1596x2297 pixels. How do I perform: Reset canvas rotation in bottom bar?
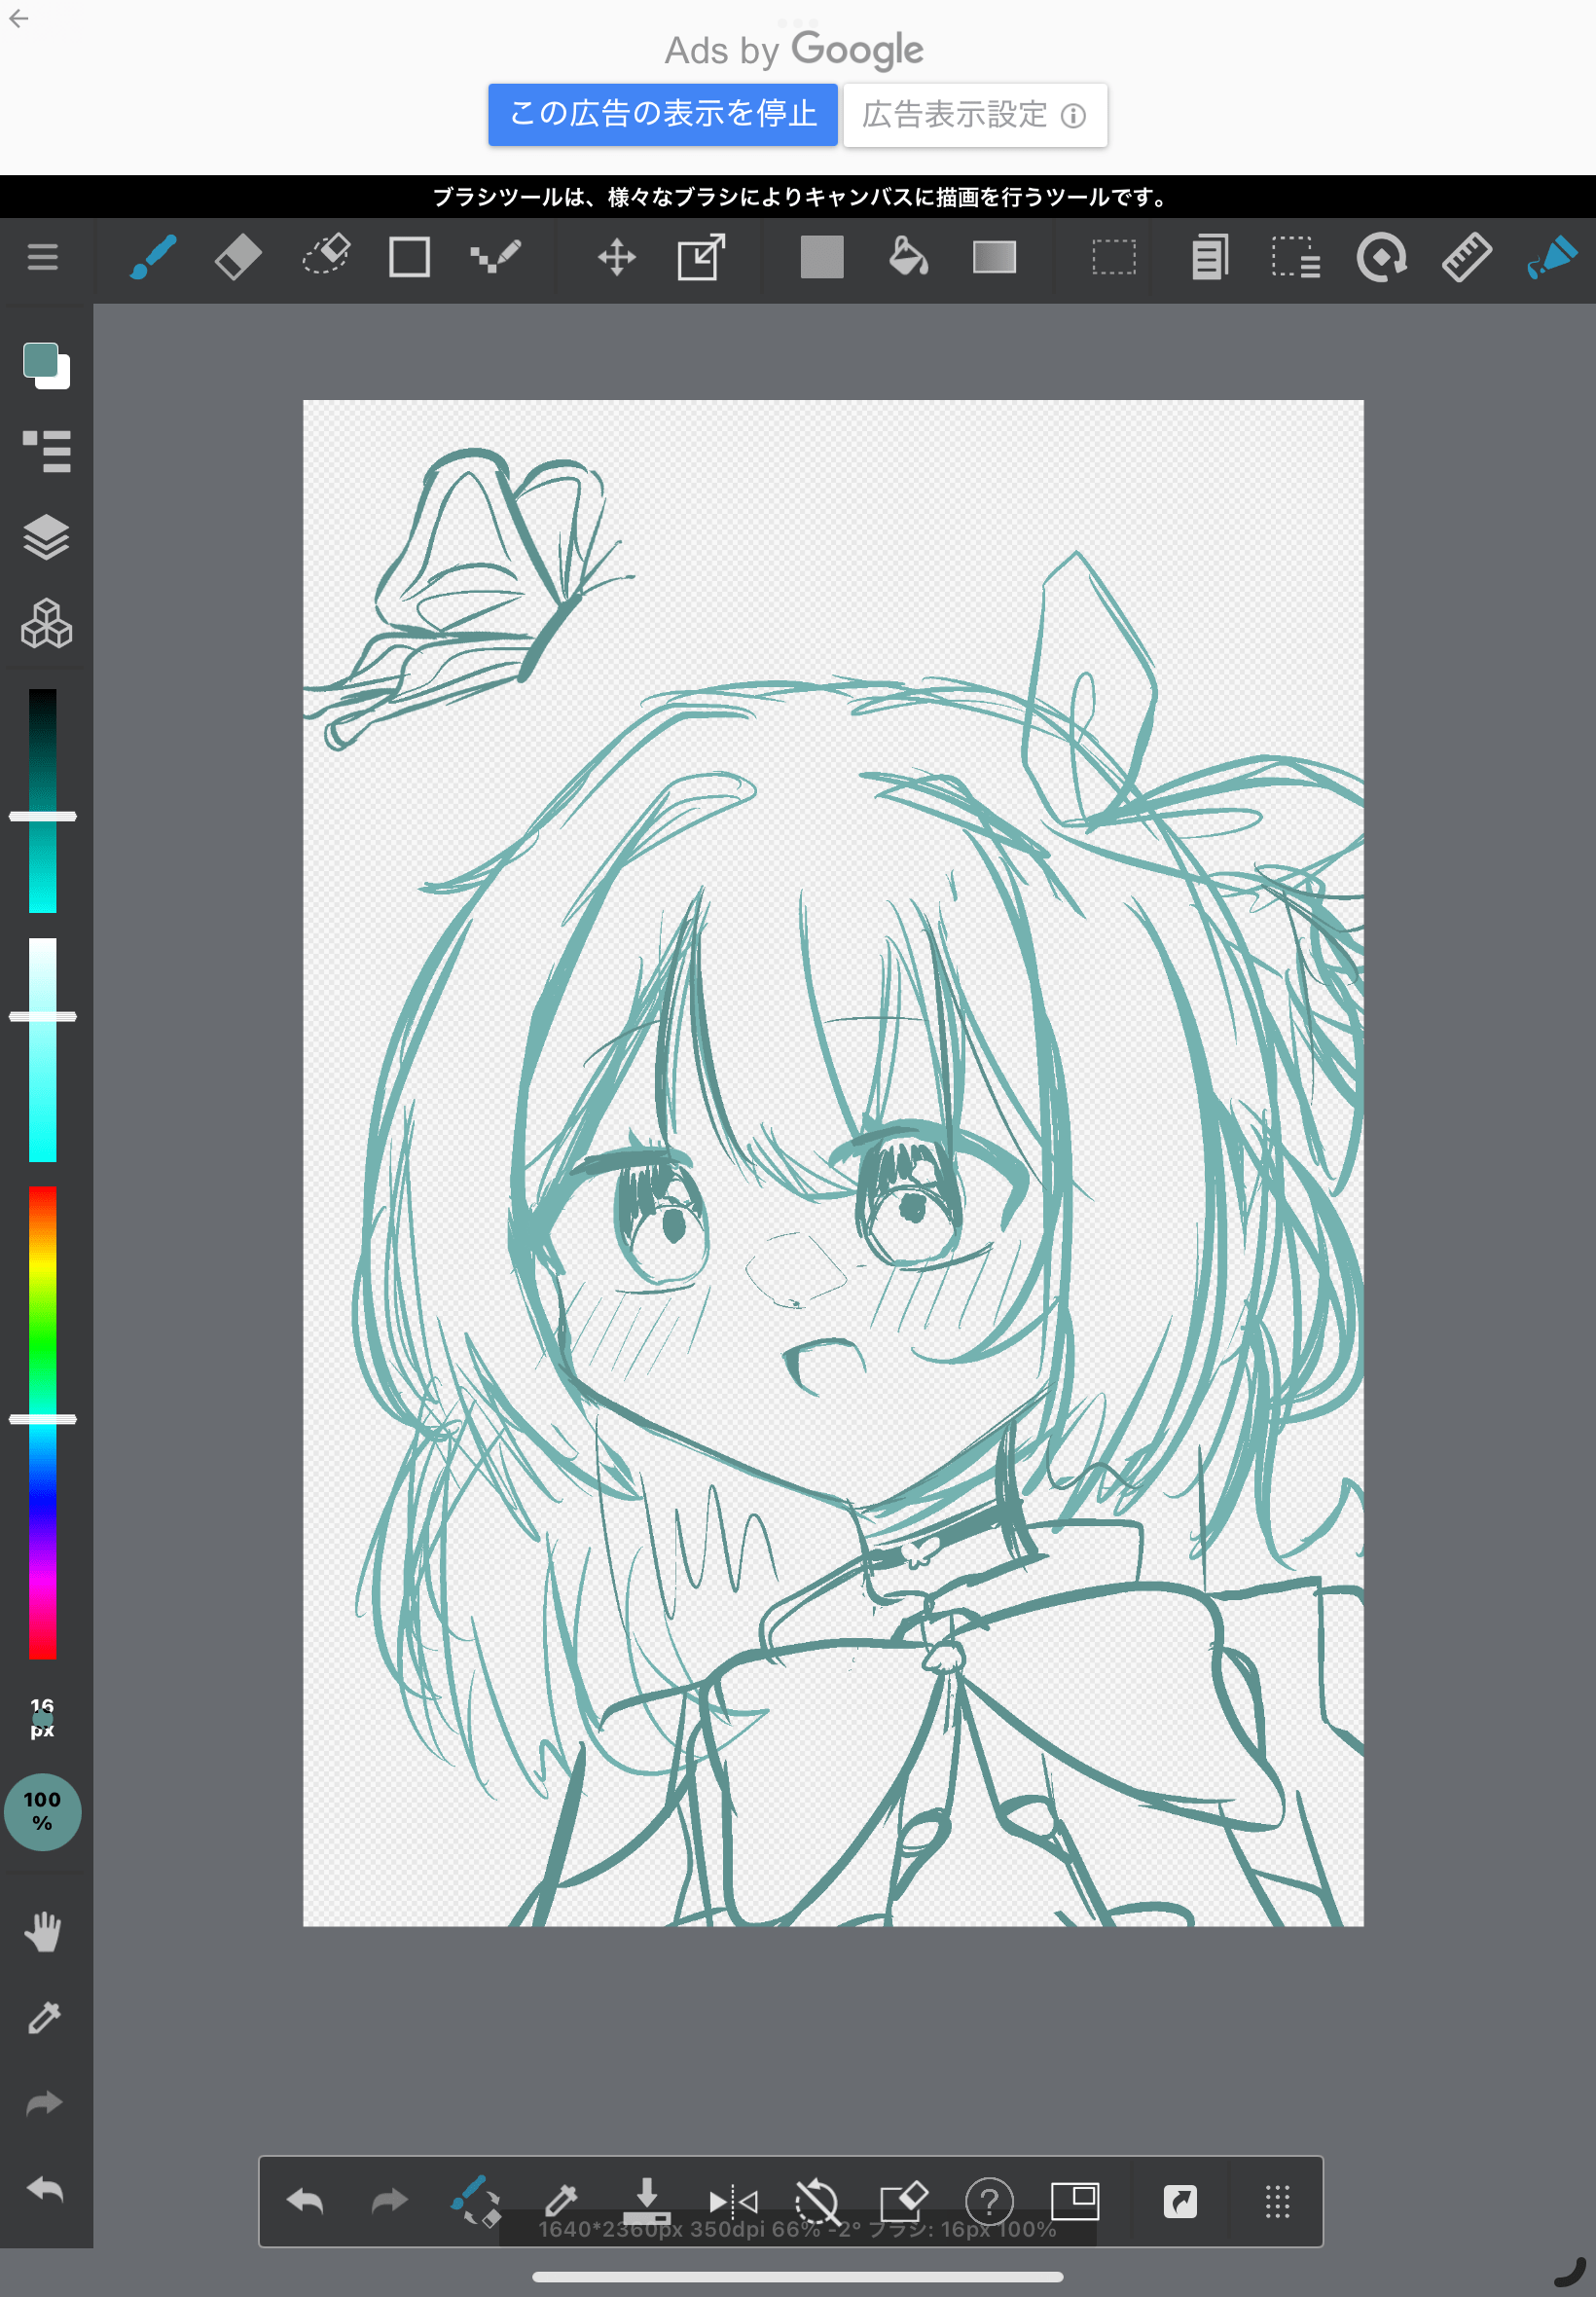pyautogui.click(x=816, y=2201)
